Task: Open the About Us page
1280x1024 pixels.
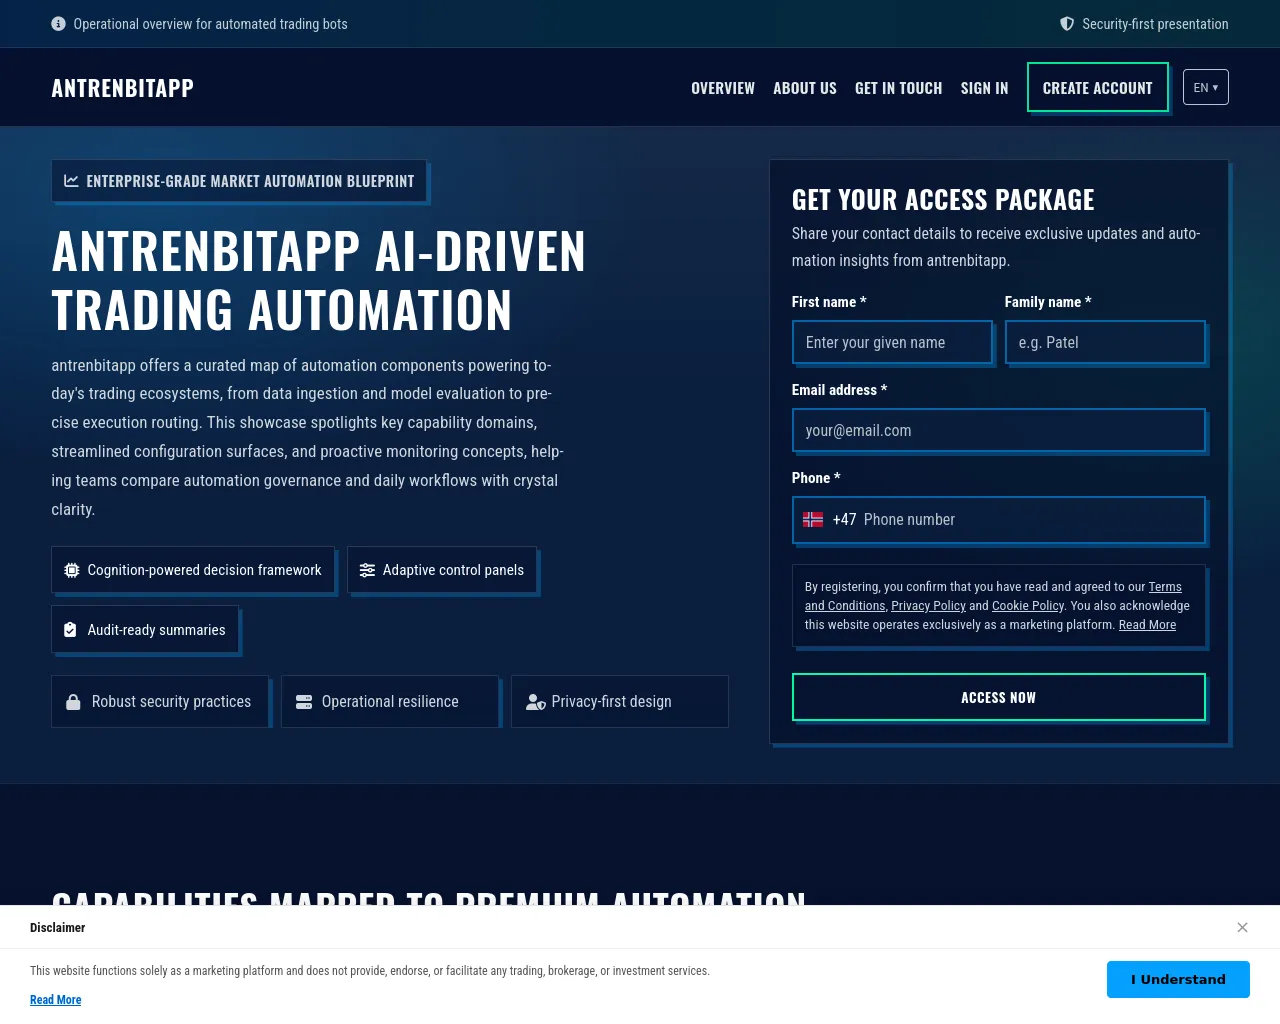Action: (x=805, y=88)
